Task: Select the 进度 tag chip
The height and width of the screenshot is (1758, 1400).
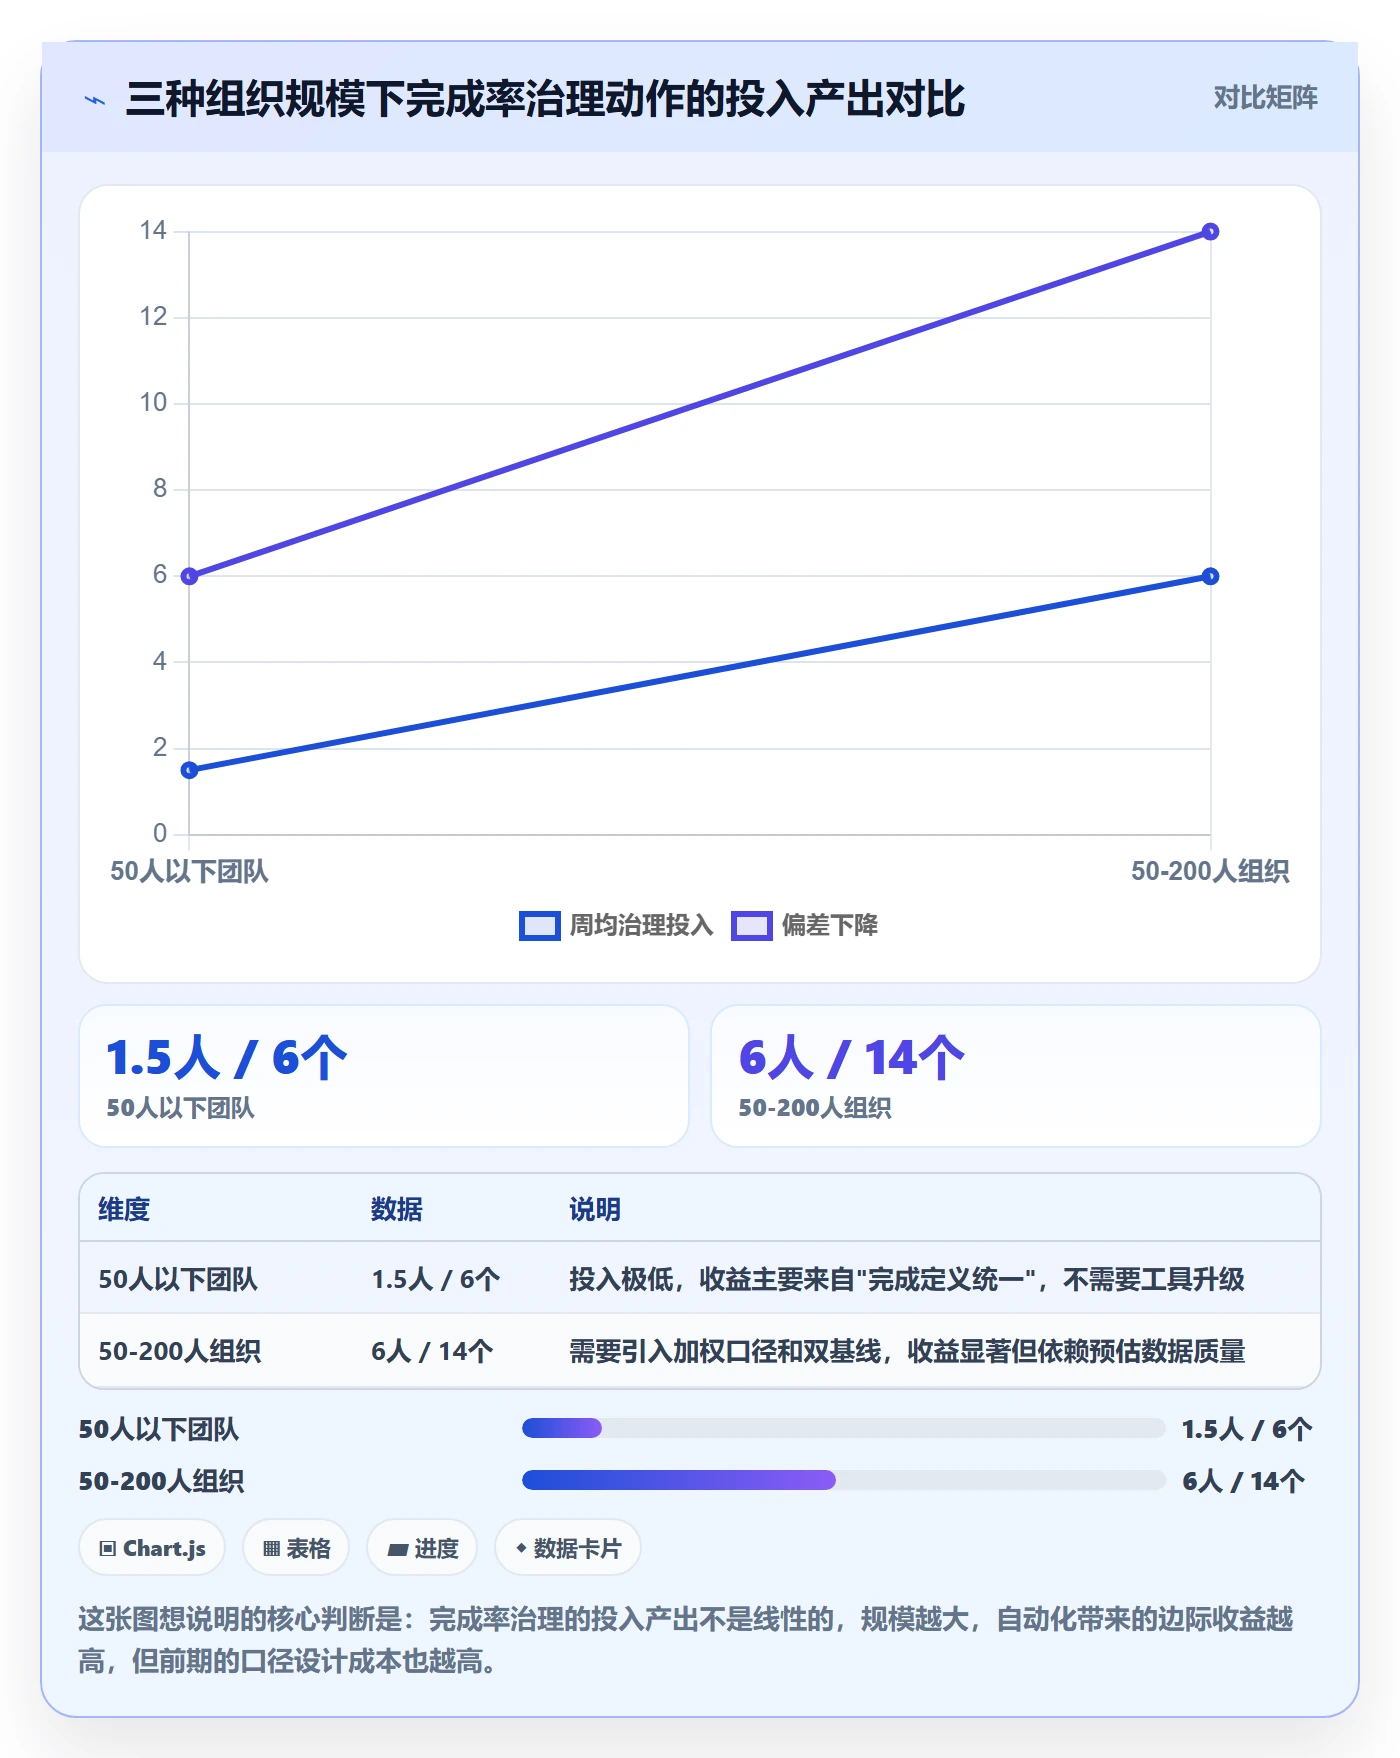Action: [x=422, y=1548]
